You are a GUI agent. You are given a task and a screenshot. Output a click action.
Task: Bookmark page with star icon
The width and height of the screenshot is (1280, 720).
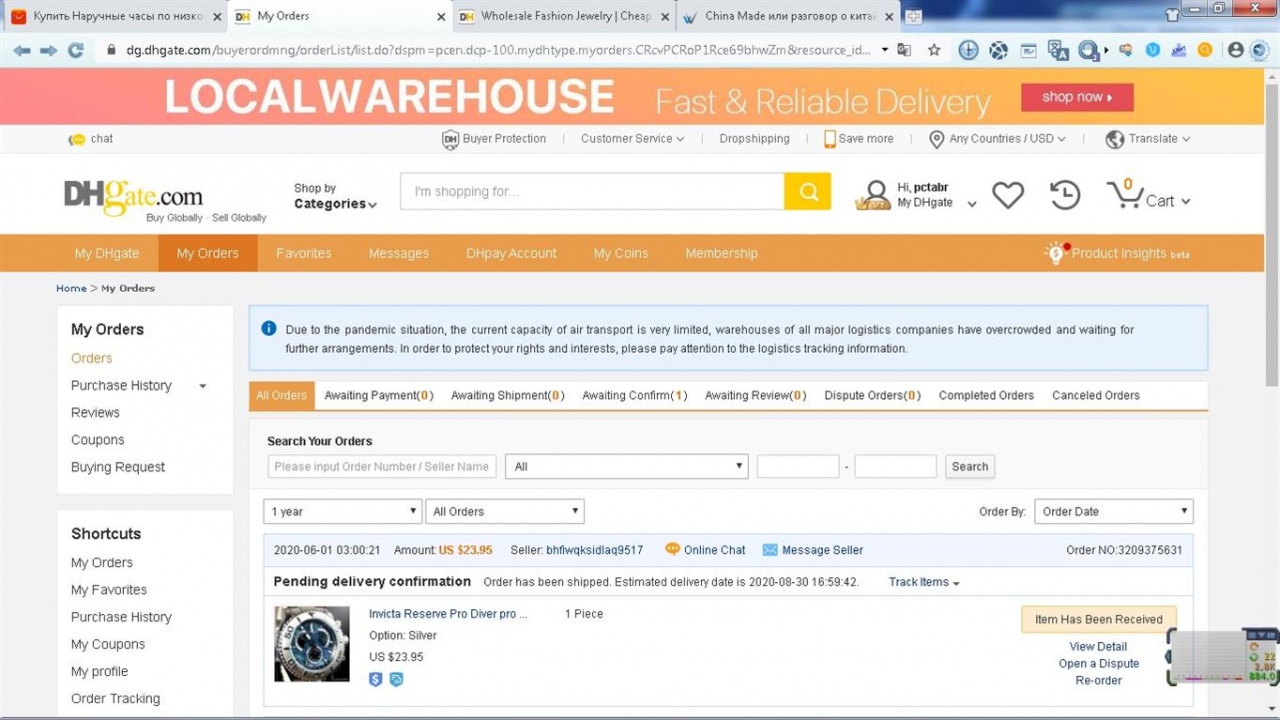tap(934, 50)
